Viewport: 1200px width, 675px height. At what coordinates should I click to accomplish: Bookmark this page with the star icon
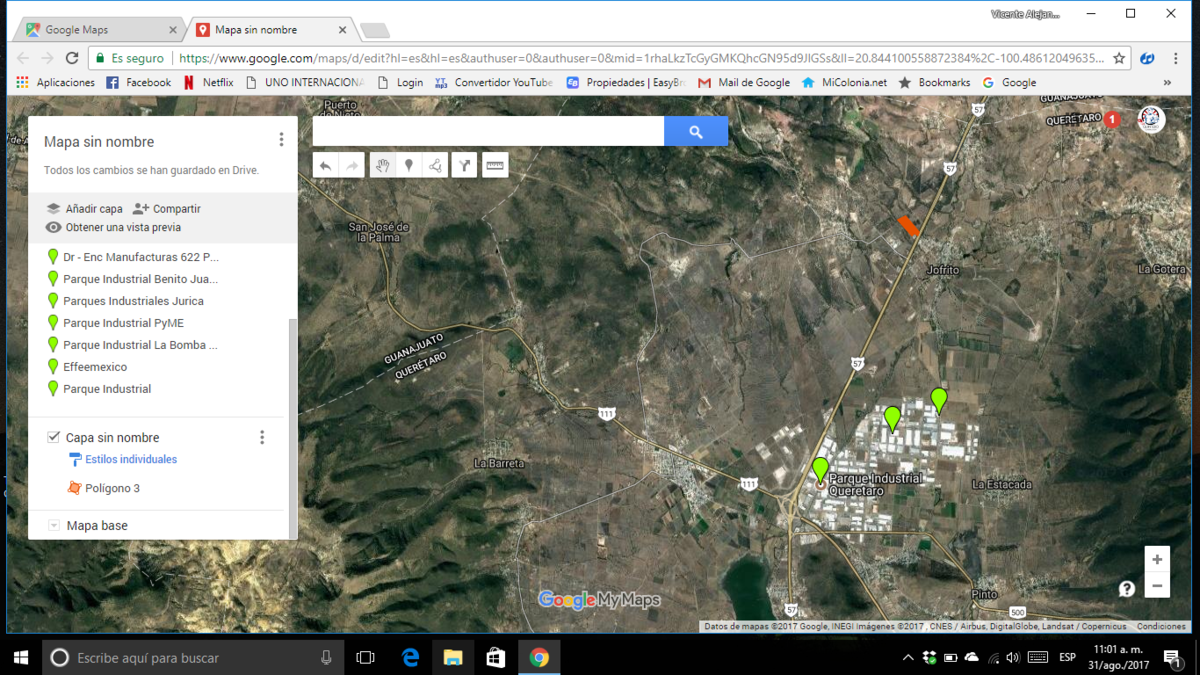(1119, 58)
